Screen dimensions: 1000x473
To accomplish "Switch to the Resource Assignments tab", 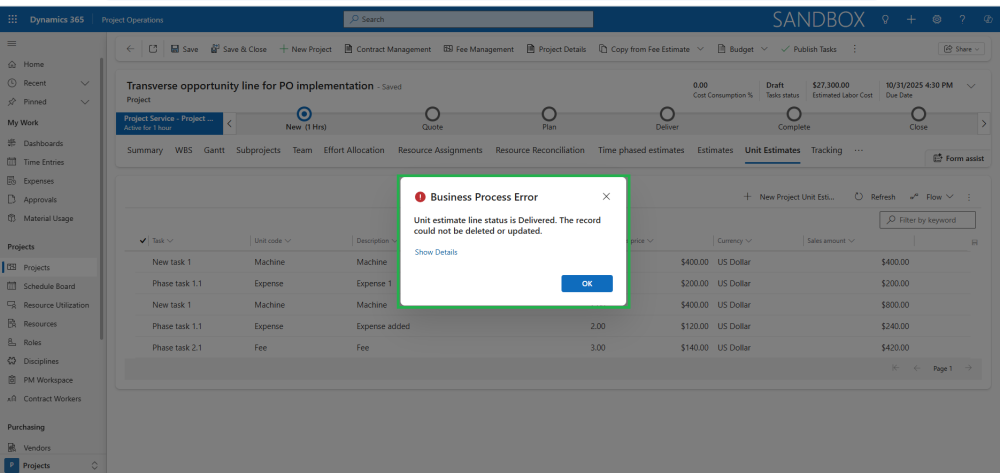I will click(x=440, y=150).
